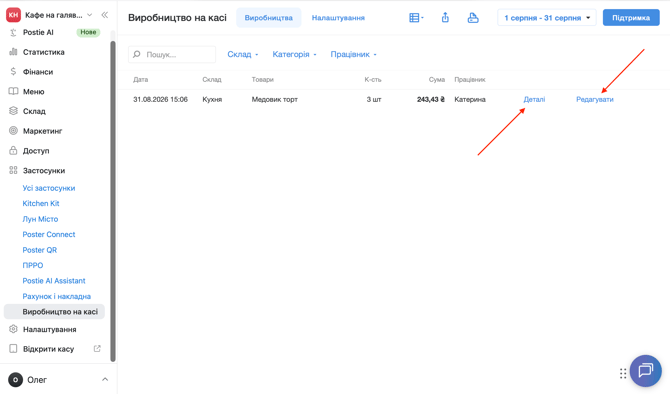Open the Категорія filter dropdown
Viewport: 670px width, 394px height.
(x=294, y=54)
